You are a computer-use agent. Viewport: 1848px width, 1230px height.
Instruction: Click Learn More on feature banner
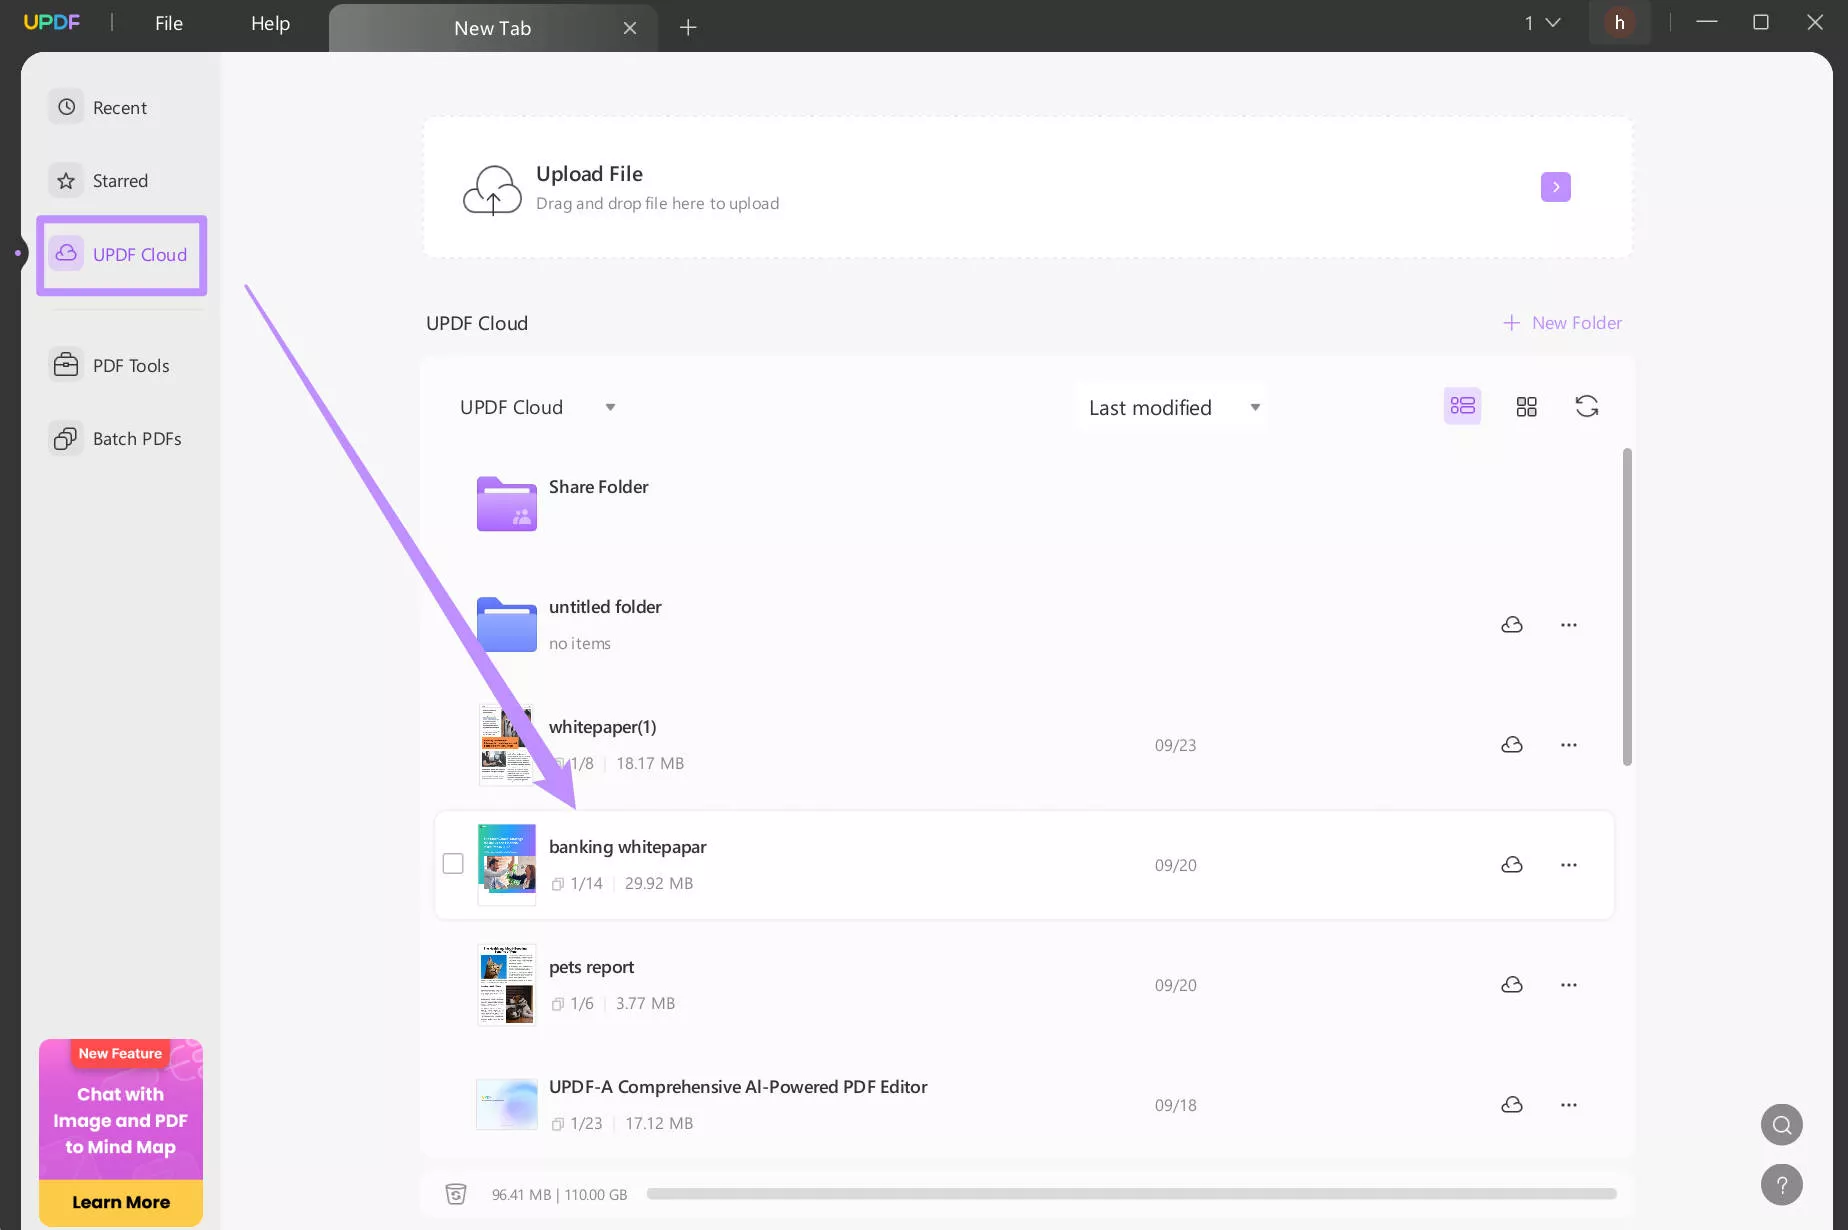pyautogui.click(x=121, y=1202)
